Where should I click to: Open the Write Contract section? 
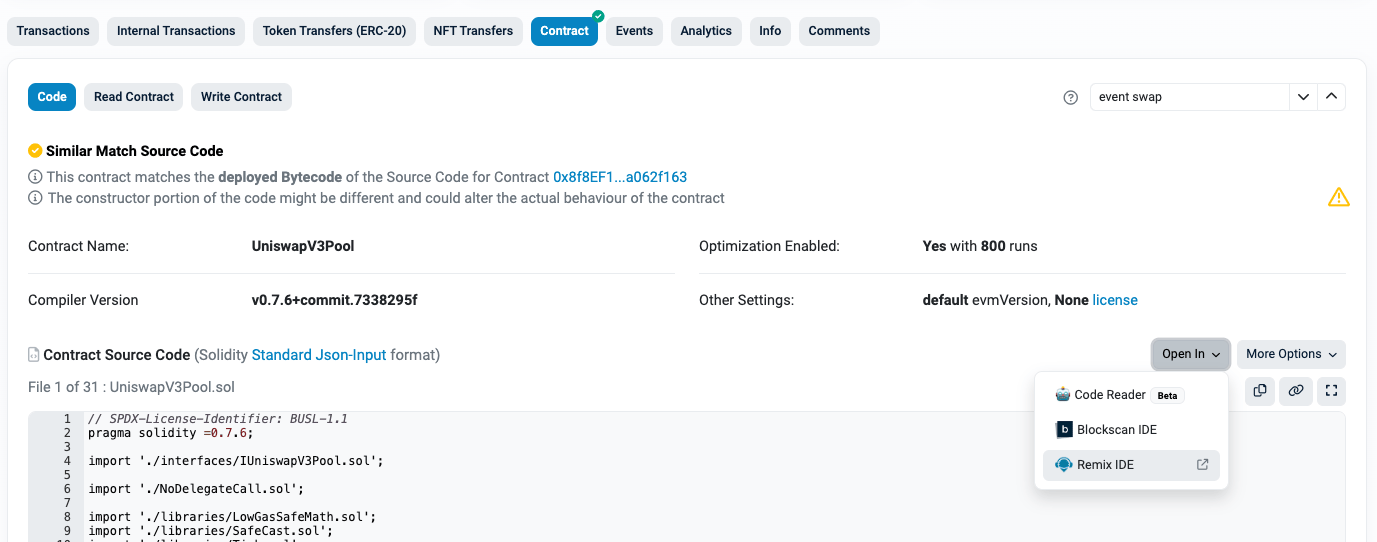click(241, 97)
